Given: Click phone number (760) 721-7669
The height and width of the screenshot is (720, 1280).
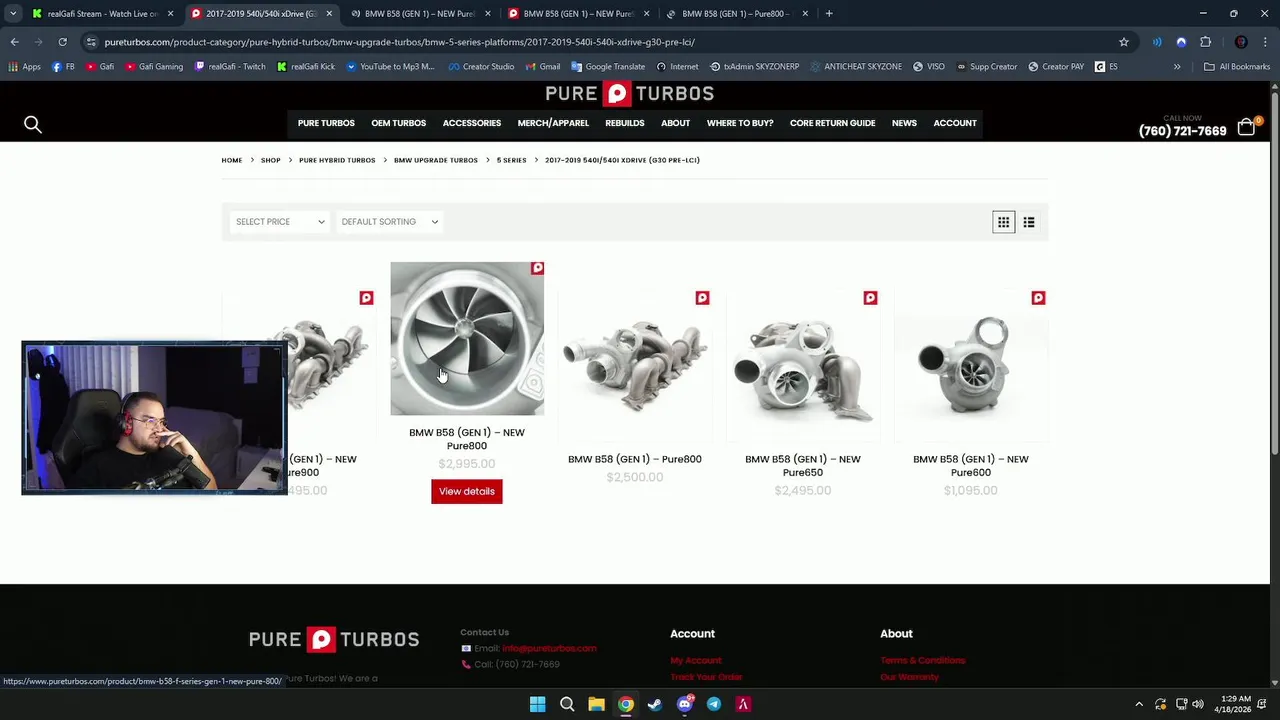Looking at the screenshot, I should pos(1182,131).
